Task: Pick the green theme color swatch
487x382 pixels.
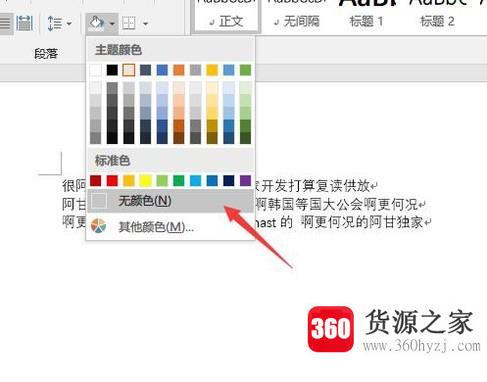Action: tap(245, 70)
